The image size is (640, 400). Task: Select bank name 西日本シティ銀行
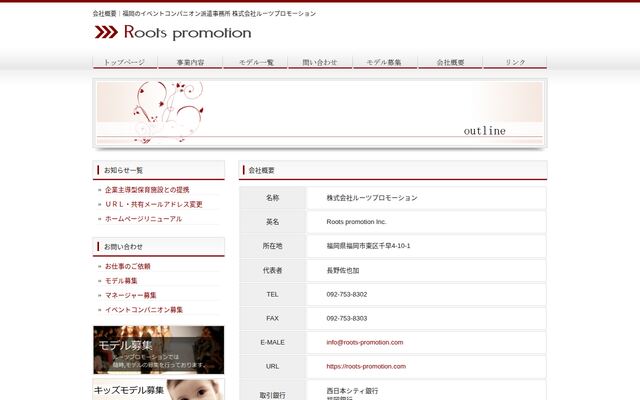352,391
